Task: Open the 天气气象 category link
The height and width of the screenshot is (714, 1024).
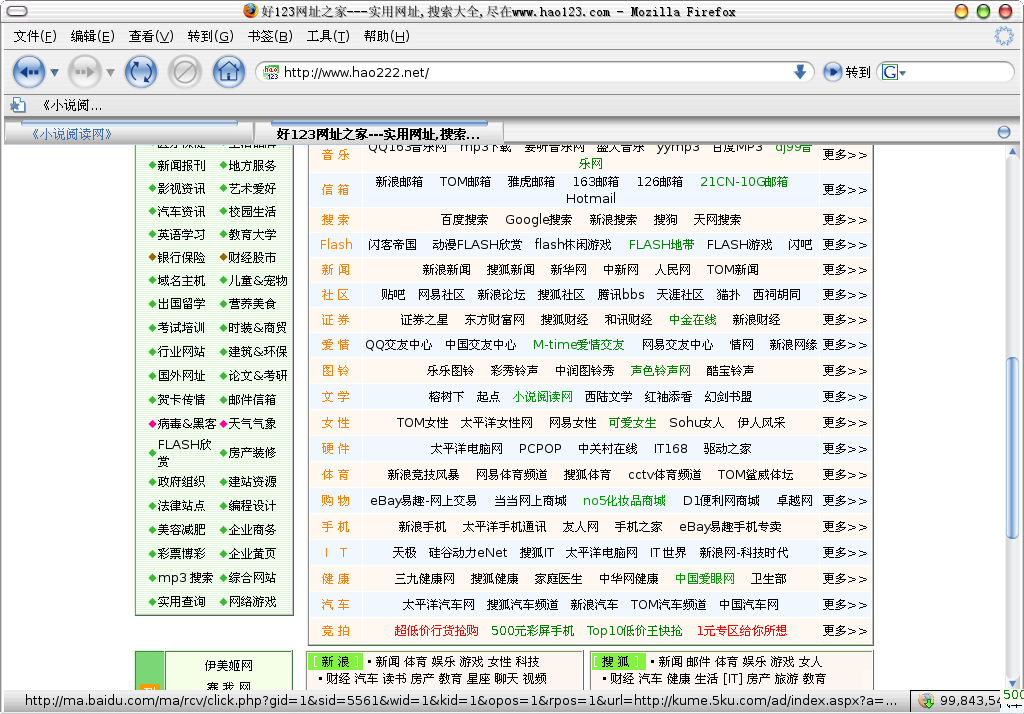Action: [x=252, y=423]
